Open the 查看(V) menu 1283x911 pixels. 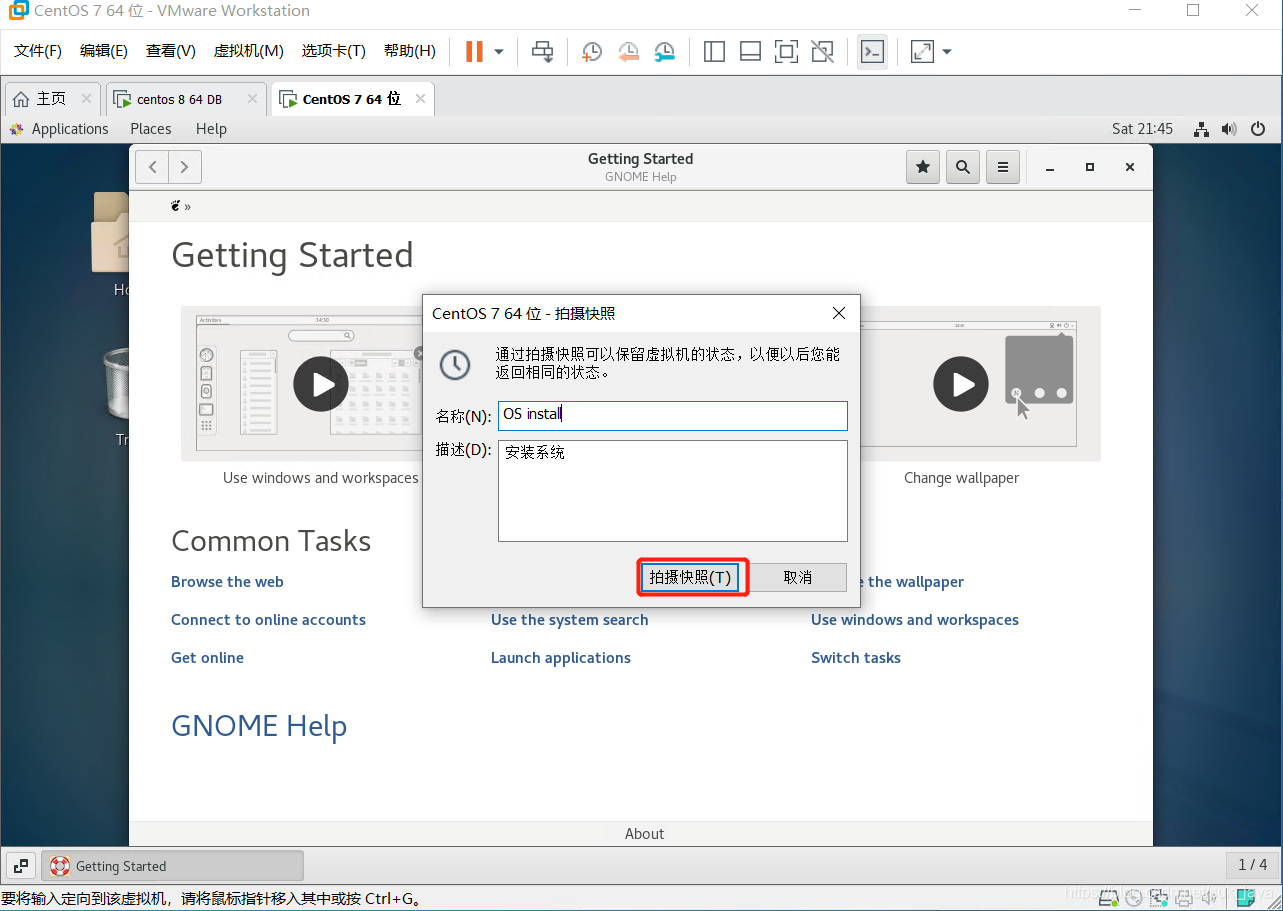tap(171, 51)
